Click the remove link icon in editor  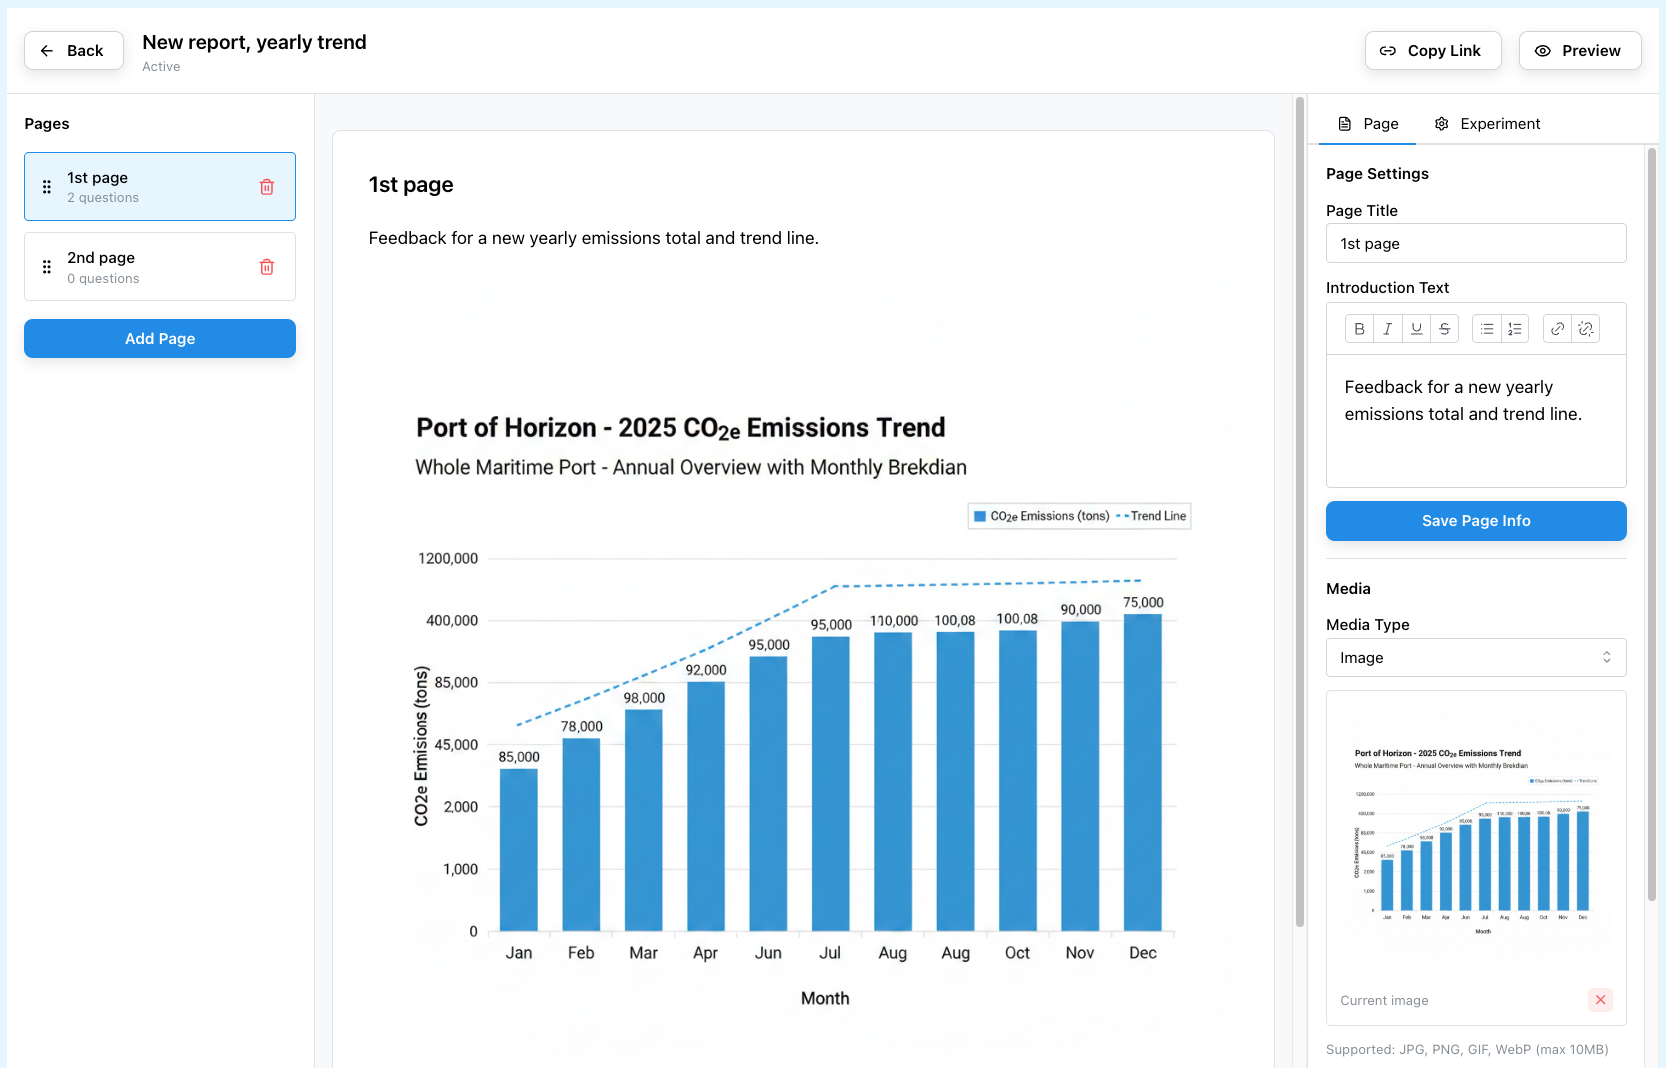point(1585,329)
